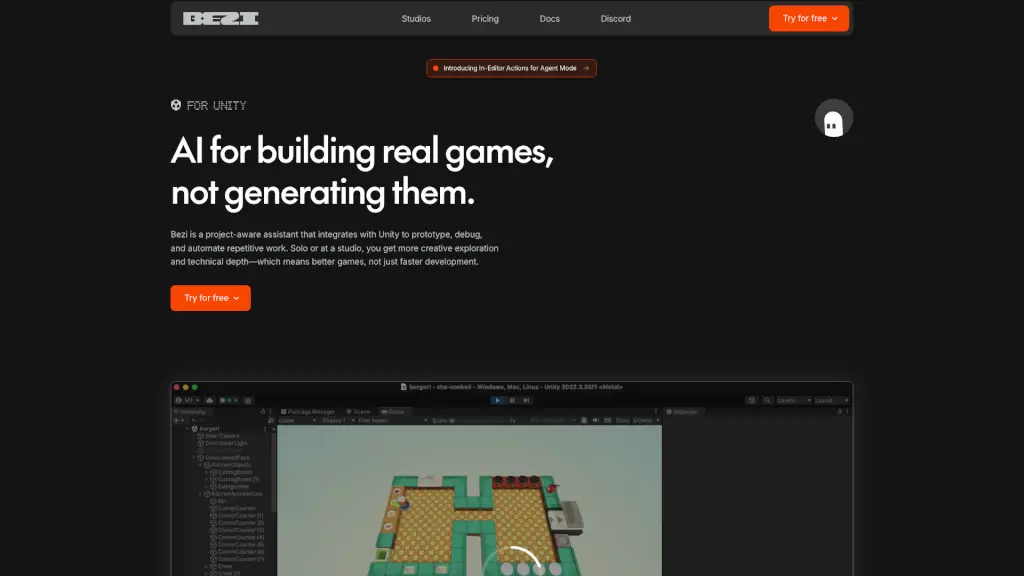This screenshot has width=1024, height=576.
Task: Toggle the Stats button in Game view
Action: click(x=624, y=421)
